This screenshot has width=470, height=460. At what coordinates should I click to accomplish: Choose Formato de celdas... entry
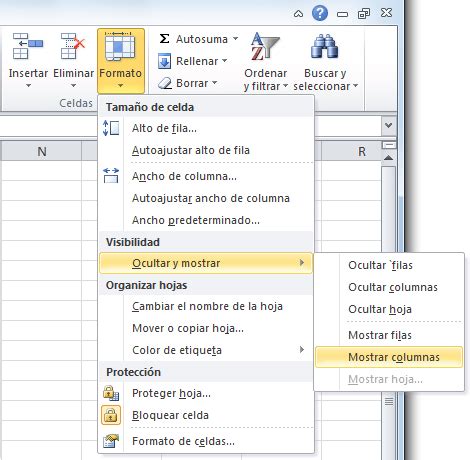[x=206, y=441]
